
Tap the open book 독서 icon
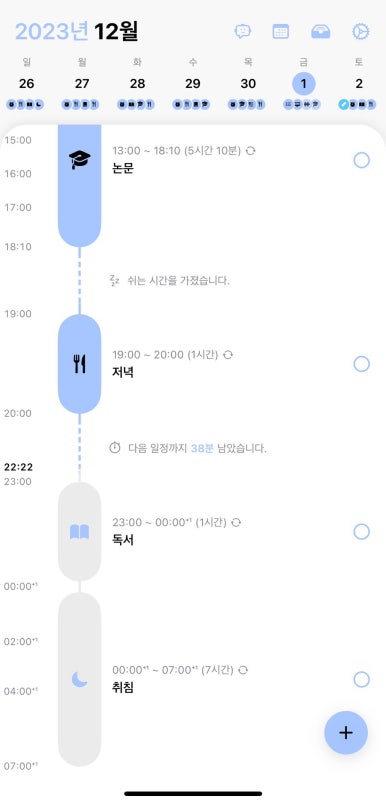click(x=79, y=532)
